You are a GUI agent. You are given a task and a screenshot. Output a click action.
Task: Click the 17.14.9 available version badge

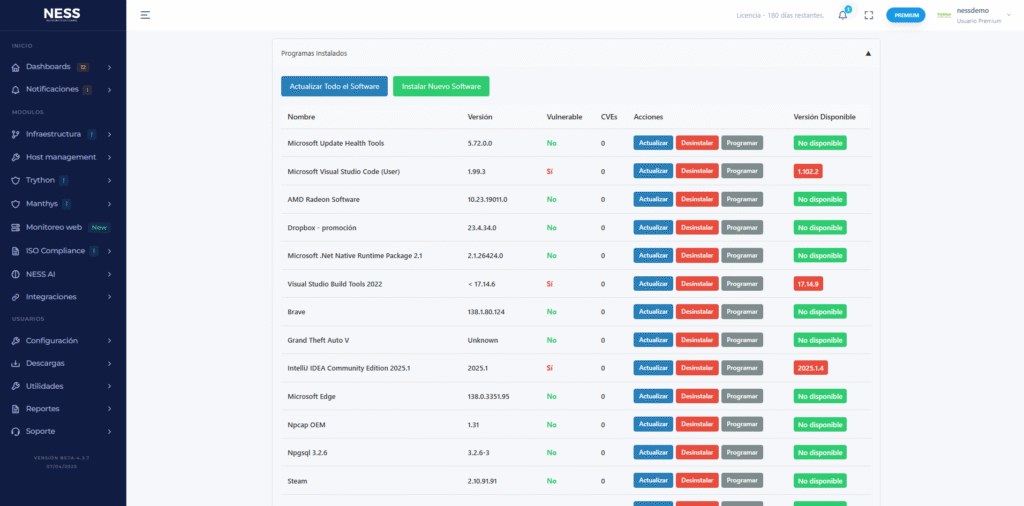pos(808,284)
